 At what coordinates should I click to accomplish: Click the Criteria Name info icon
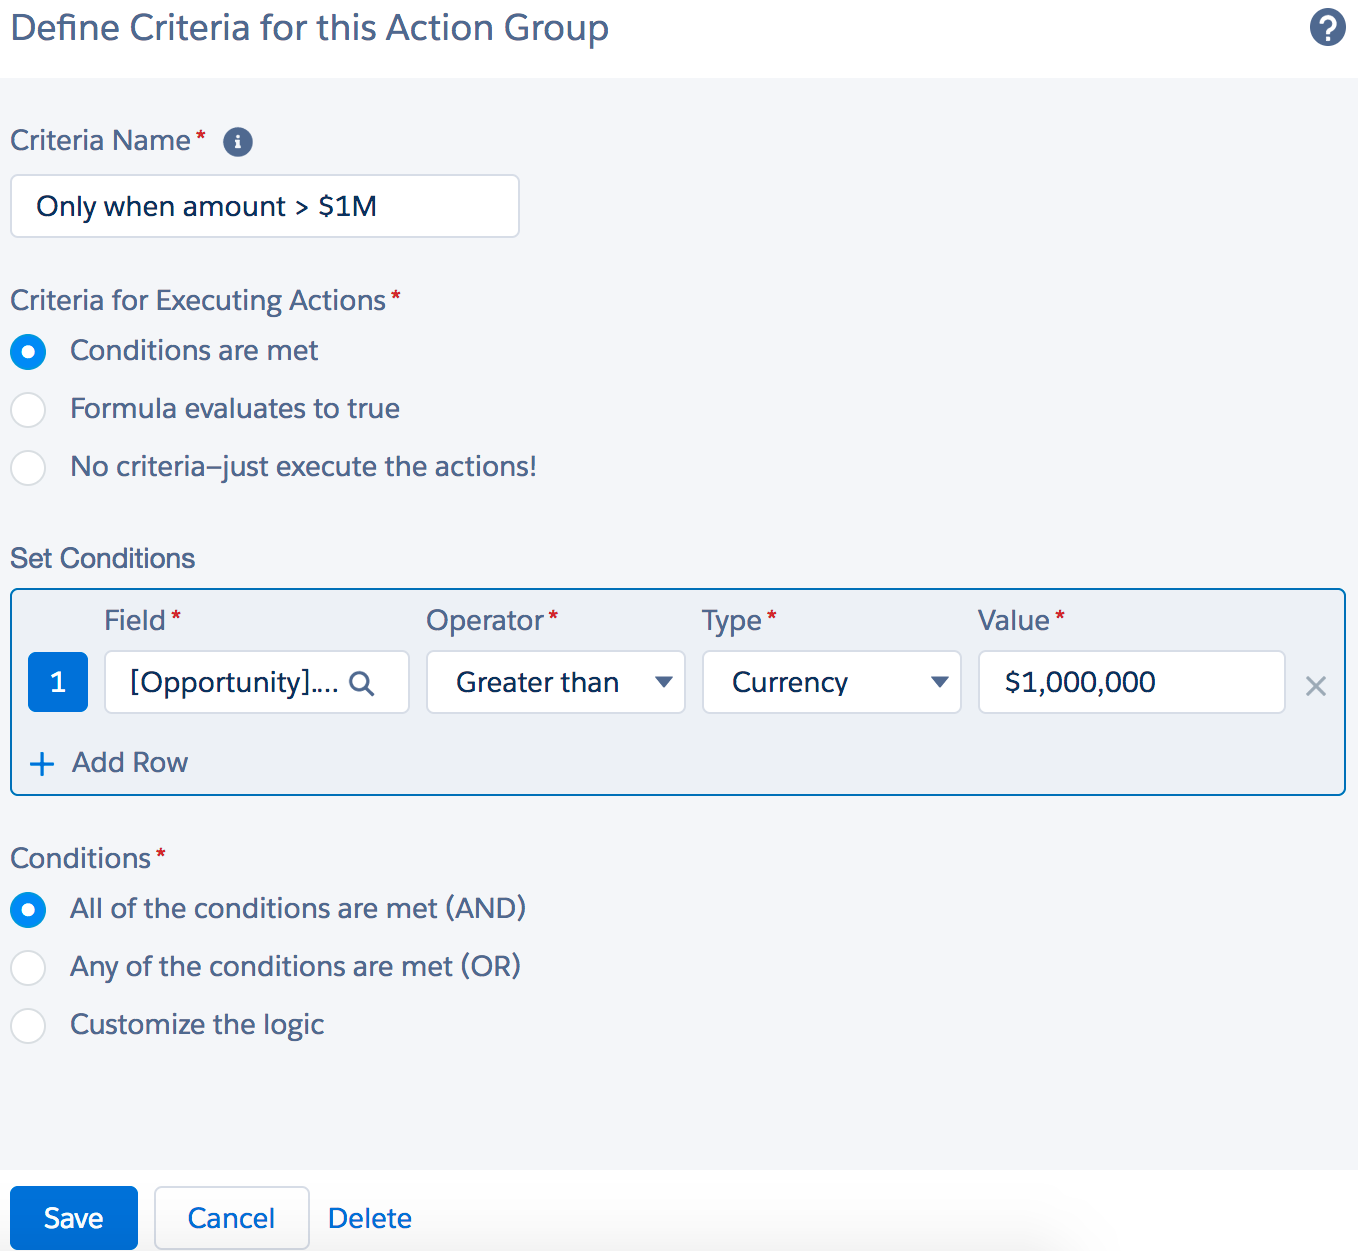pos(237,142)
